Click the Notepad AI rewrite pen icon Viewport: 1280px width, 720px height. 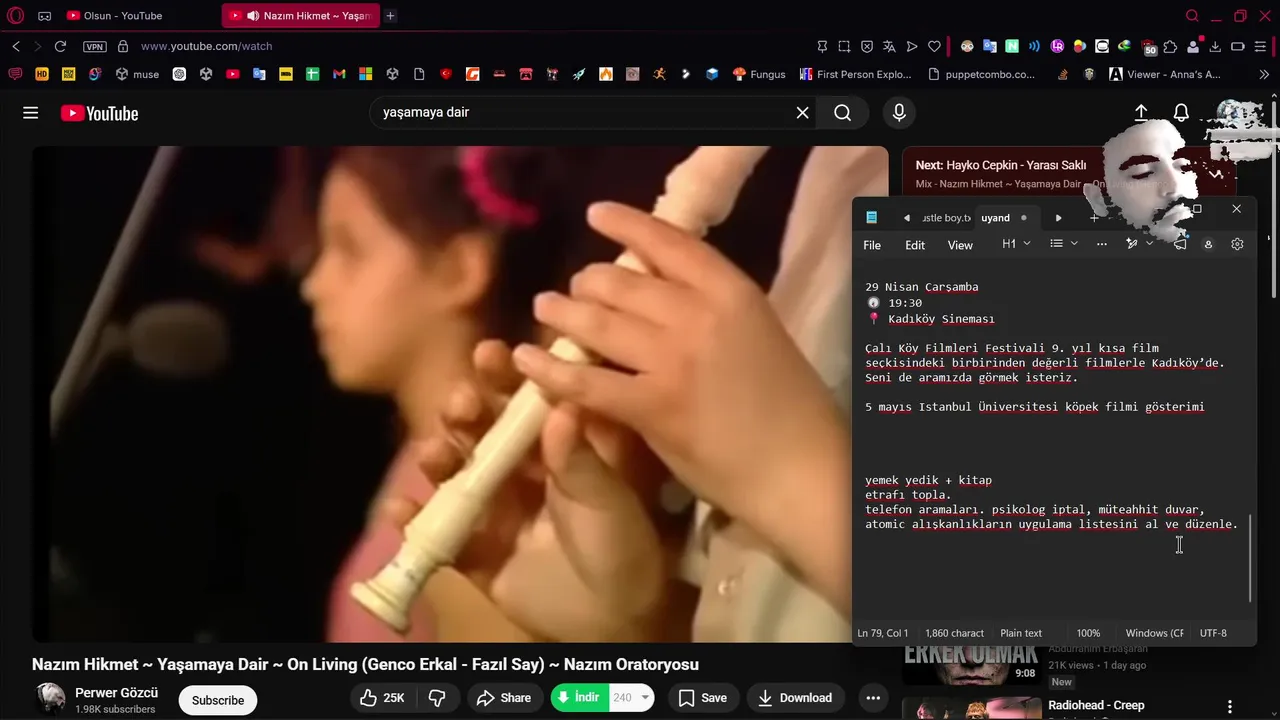click(x=1132, y=244)
